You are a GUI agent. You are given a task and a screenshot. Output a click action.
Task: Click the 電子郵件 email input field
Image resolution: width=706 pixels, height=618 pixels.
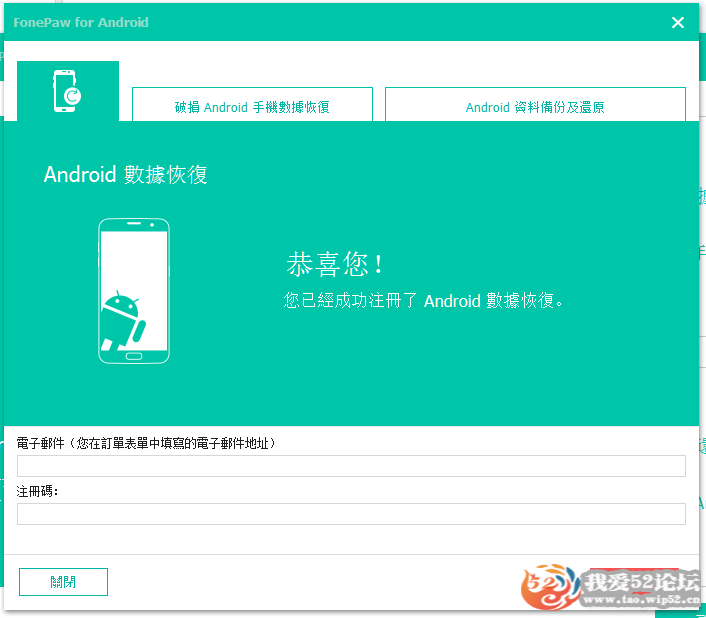click(x=351, y=466)
